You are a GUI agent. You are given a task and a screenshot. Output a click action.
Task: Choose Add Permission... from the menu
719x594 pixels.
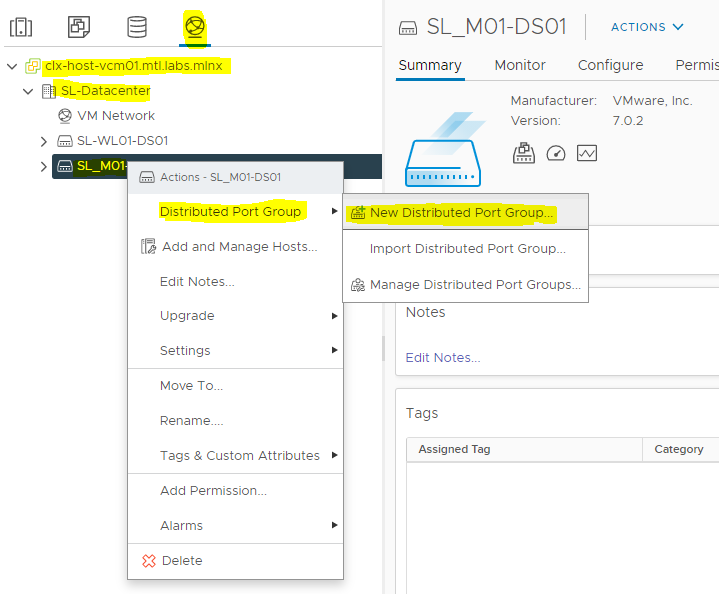[235, 490]
